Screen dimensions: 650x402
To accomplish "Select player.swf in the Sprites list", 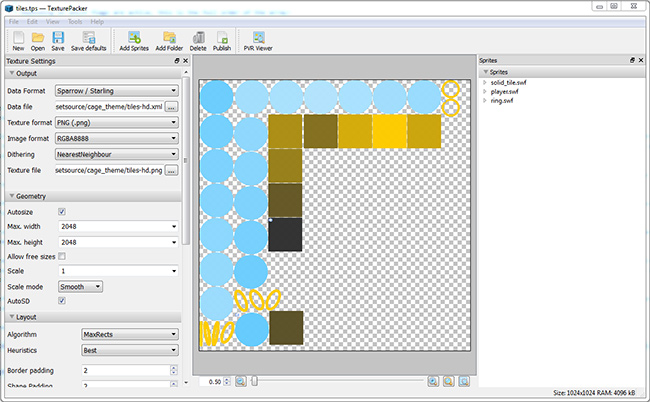I will (x=502, y=91).
